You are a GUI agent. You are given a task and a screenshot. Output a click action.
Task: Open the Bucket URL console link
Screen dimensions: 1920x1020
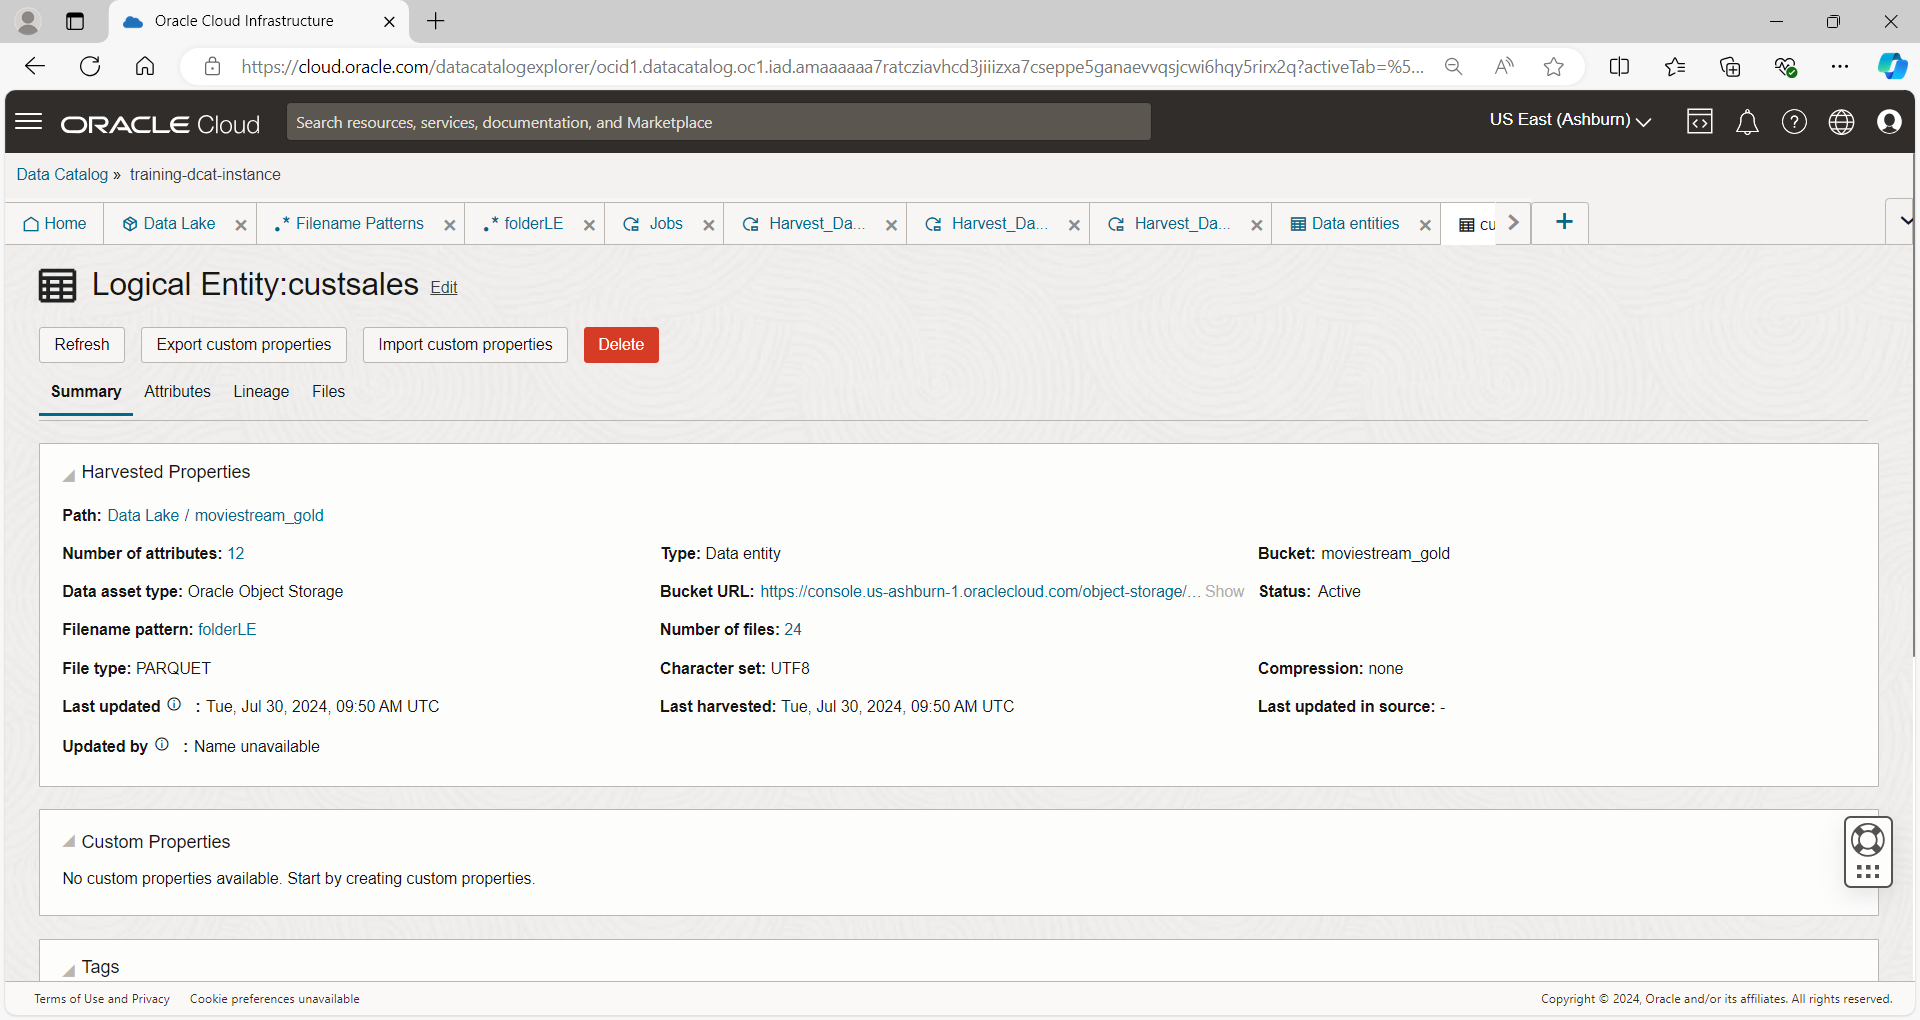[x=979, y=592]
